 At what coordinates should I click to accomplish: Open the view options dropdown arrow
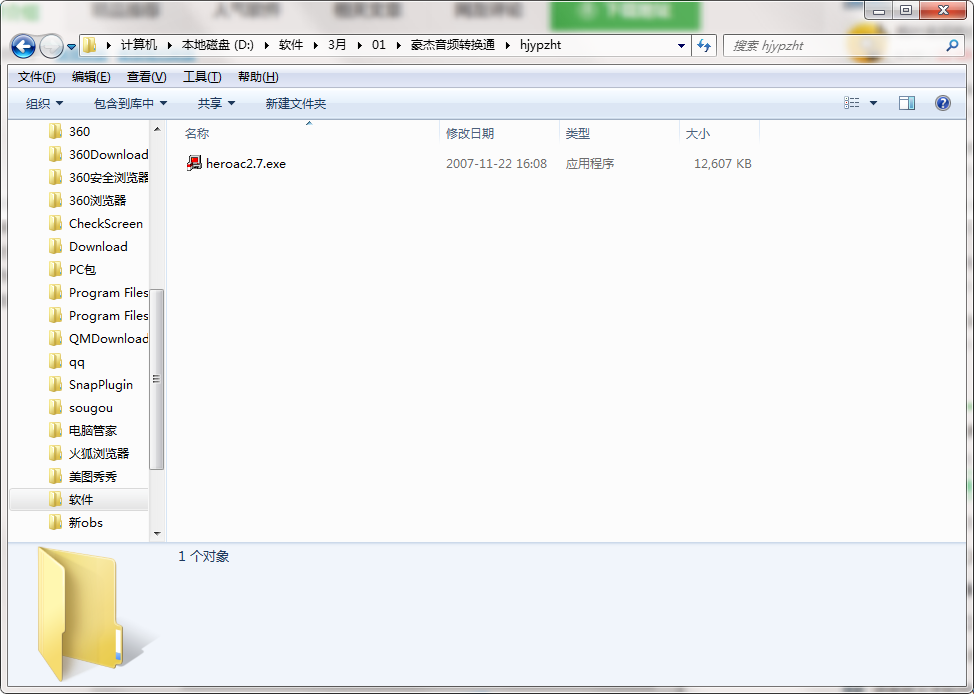(x=873, y=103)
